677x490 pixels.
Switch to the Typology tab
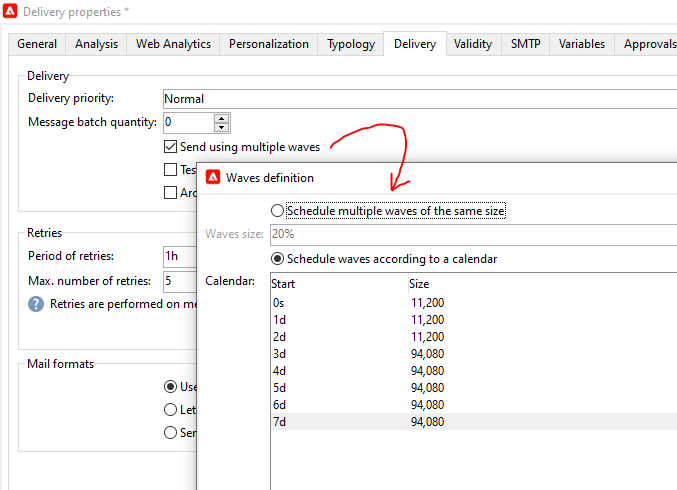tap(352, 44)
